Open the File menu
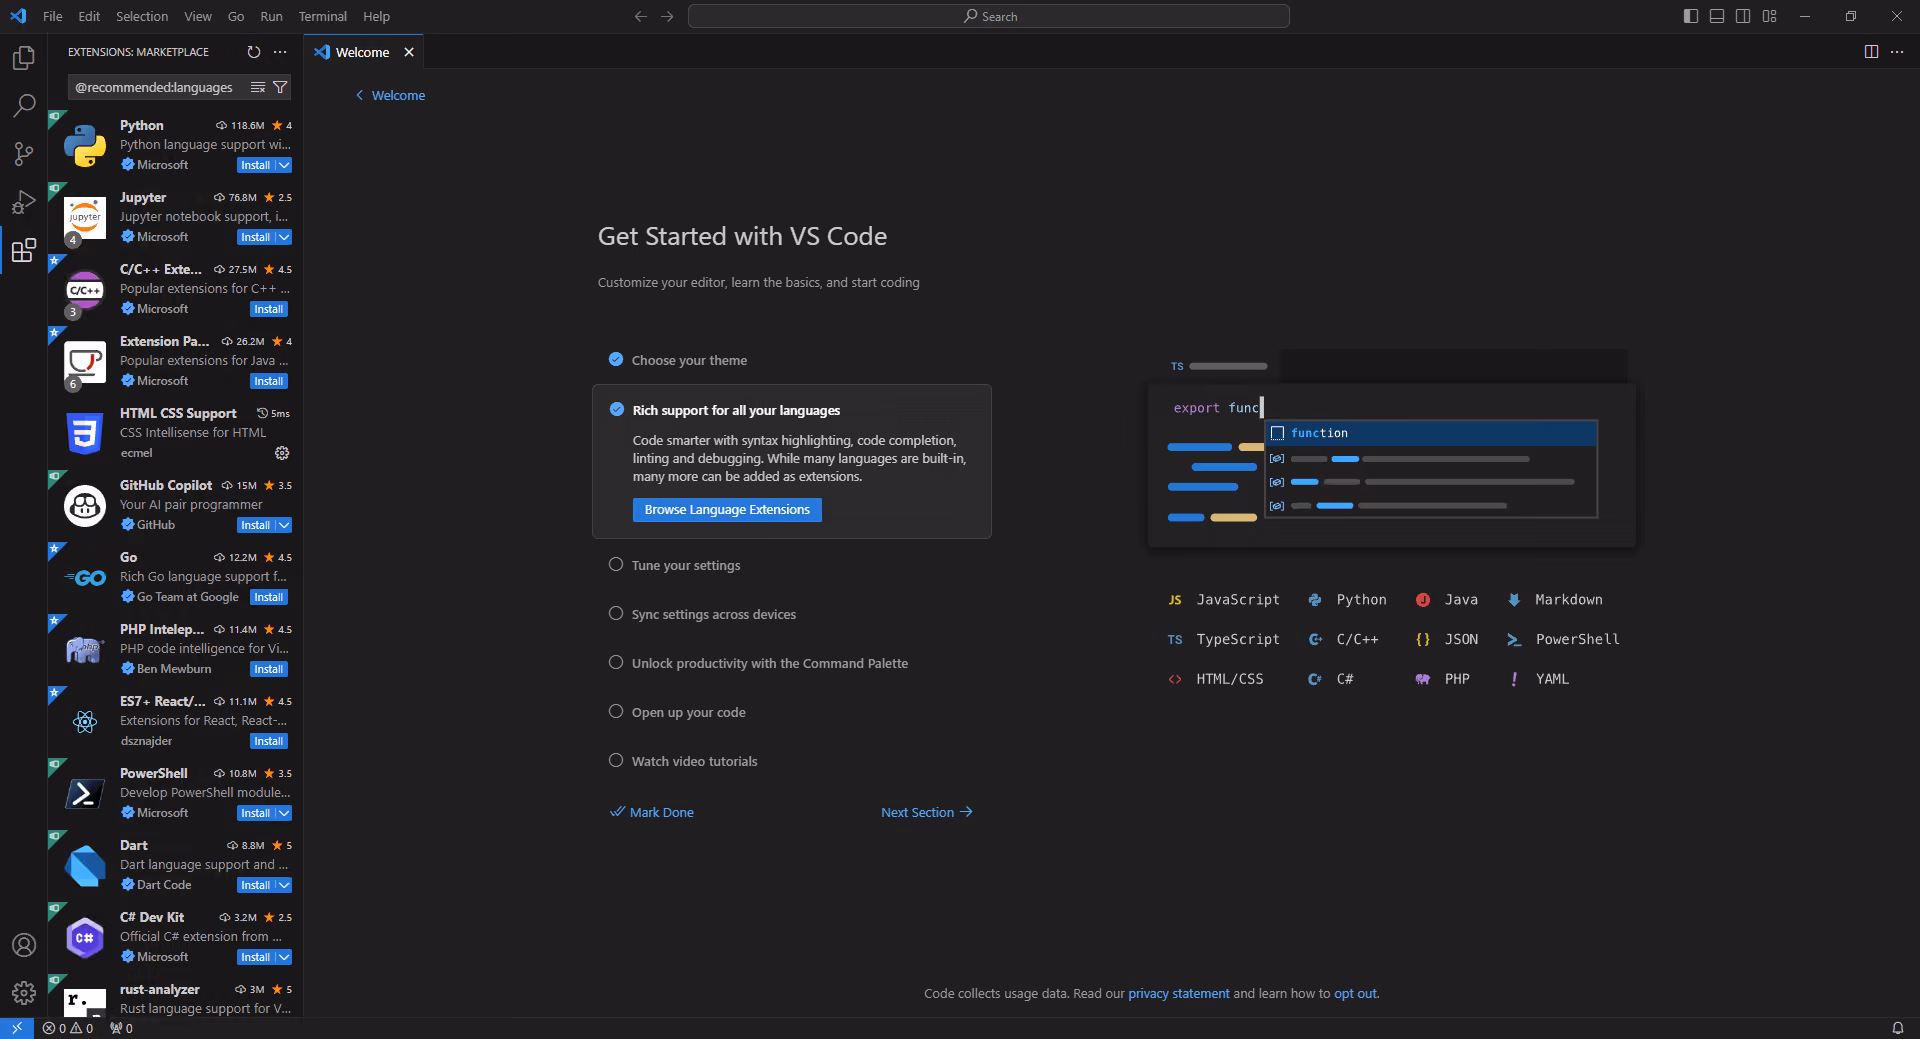This screenshot has height=1039, width=1920. point(53,16)
